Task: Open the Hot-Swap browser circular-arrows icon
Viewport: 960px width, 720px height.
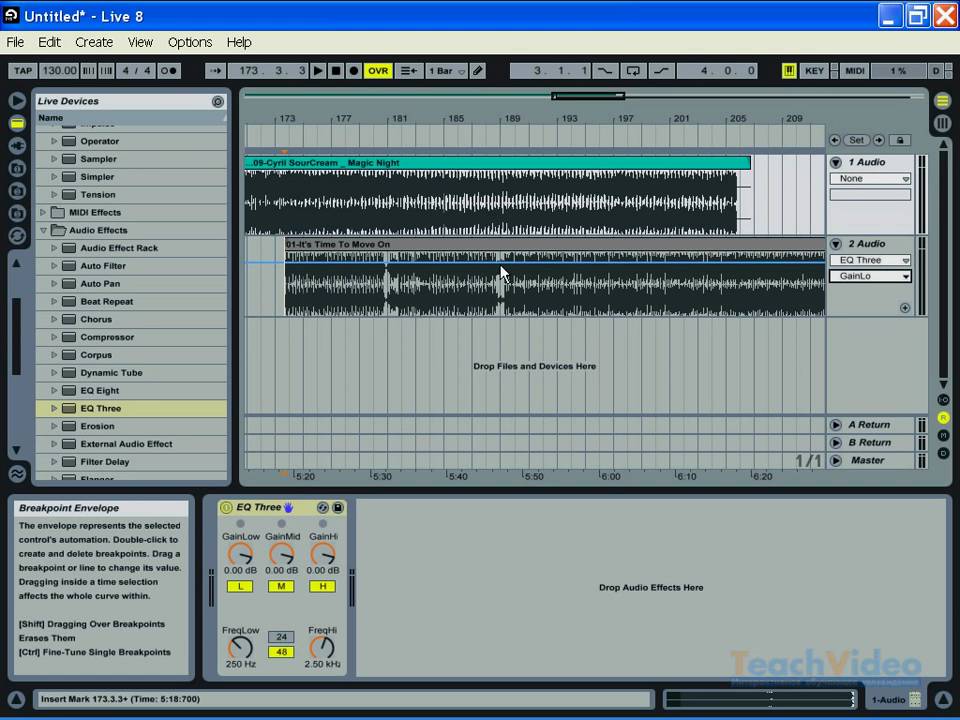Action: 17,236
